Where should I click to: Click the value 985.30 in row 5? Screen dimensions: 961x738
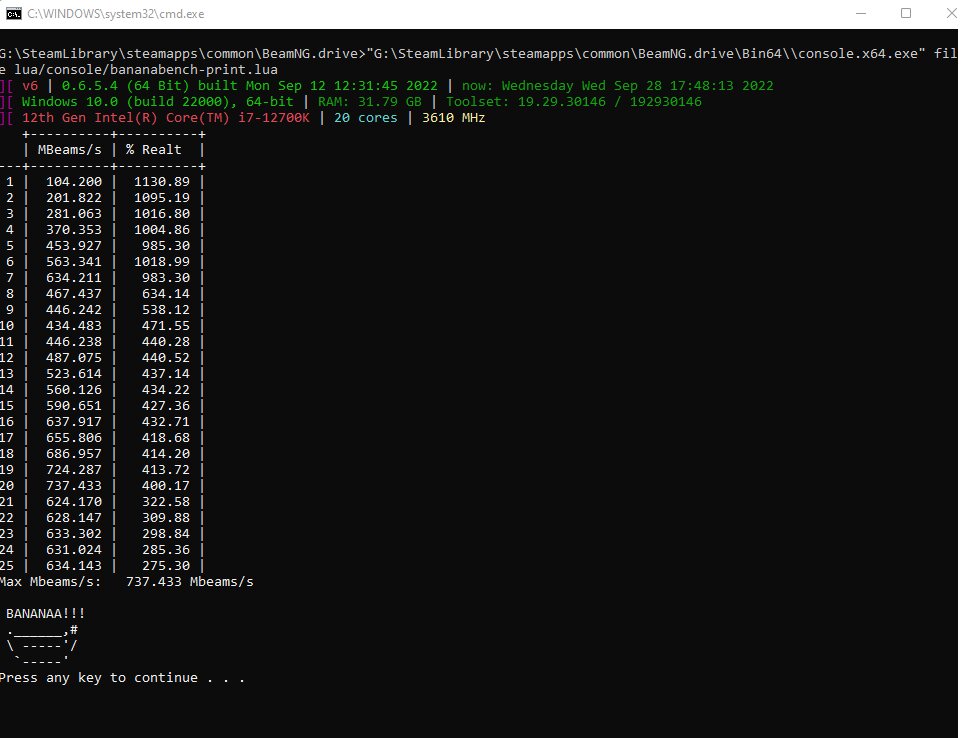tap(166, 245)
